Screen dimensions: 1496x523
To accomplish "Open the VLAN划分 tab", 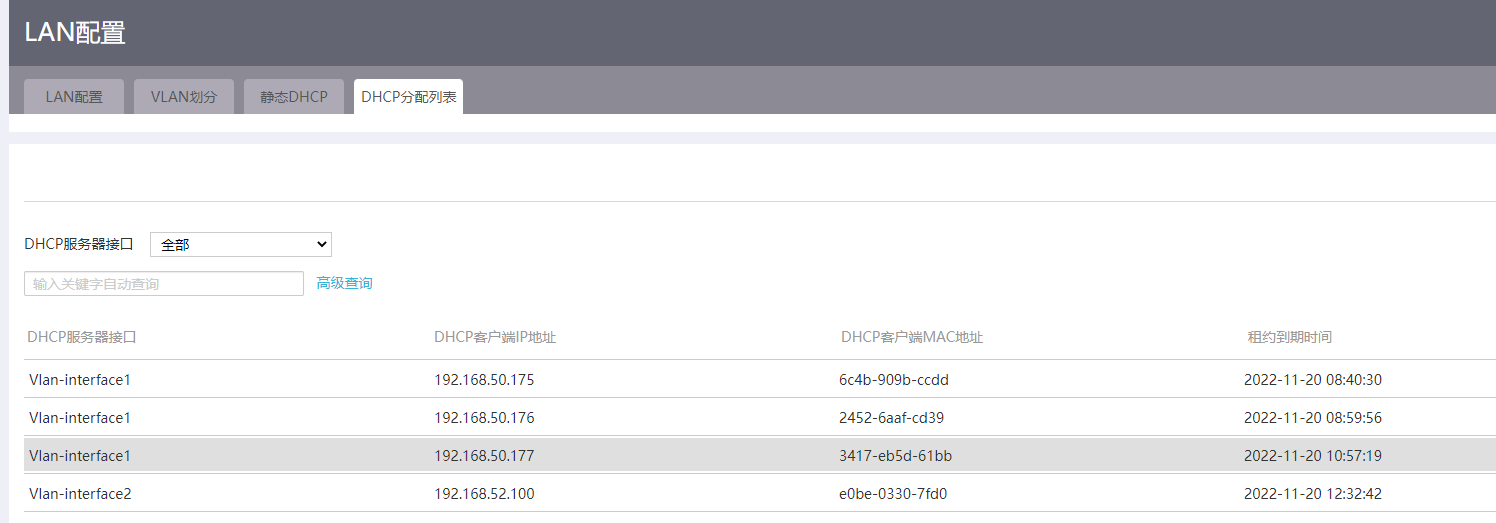I will coord(184,97).
